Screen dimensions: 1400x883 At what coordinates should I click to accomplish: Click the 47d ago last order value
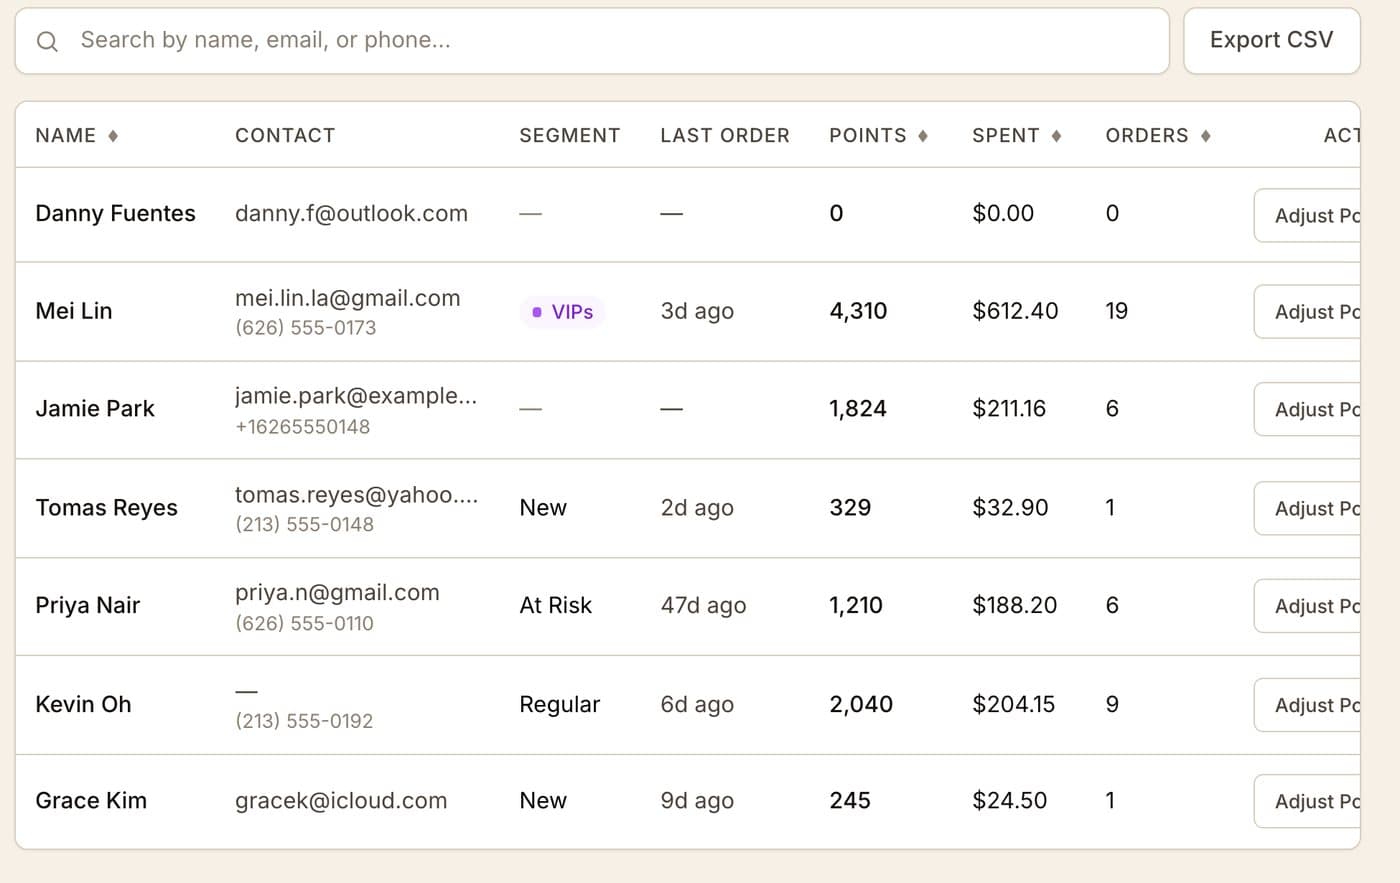703,605
